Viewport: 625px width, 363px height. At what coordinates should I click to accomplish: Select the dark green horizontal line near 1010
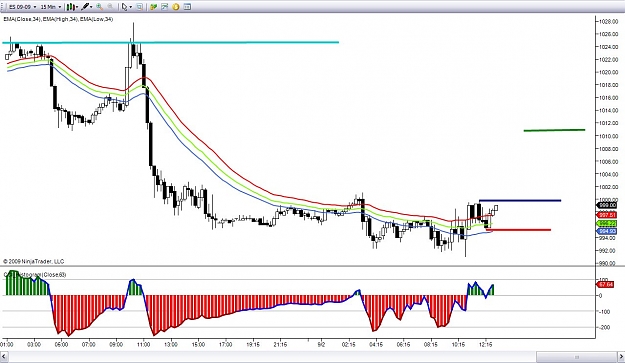pos(554,130)
